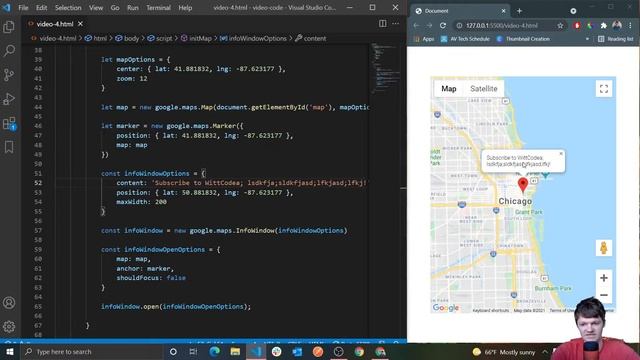Toggle fullscreen map view

(604, 89)
